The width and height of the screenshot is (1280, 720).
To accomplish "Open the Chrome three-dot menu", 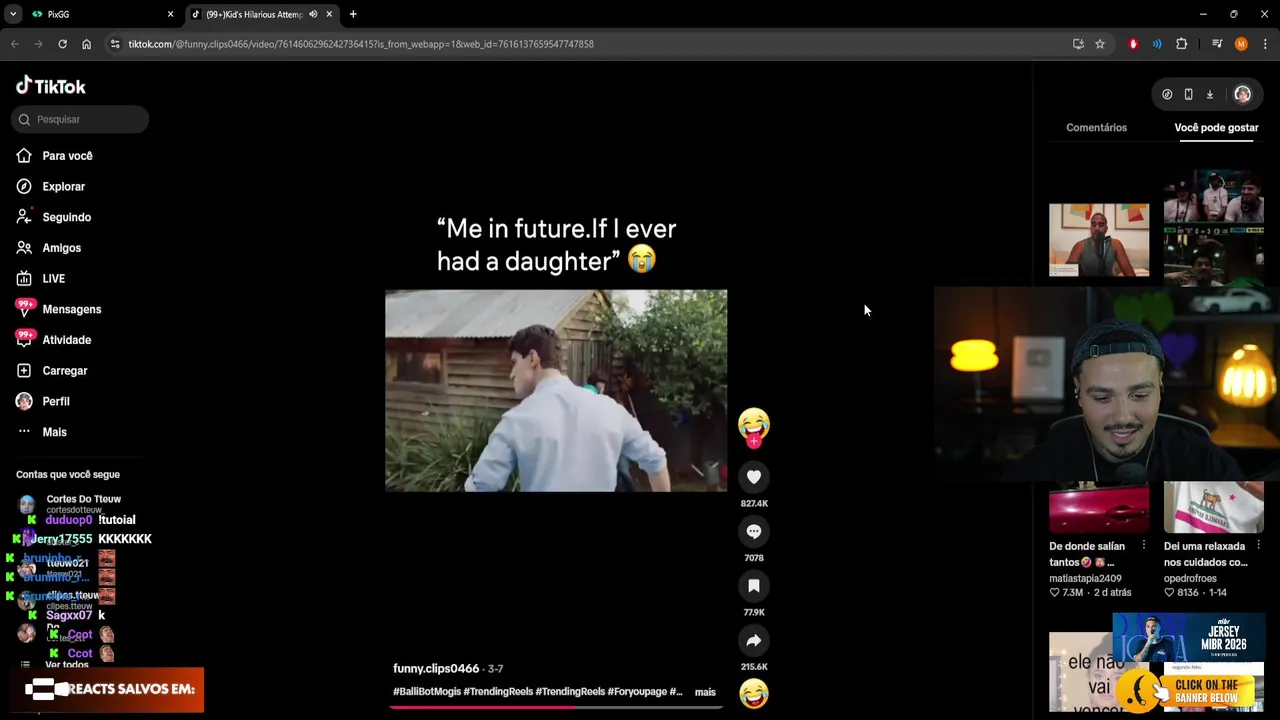I will tap(1265, 44).
